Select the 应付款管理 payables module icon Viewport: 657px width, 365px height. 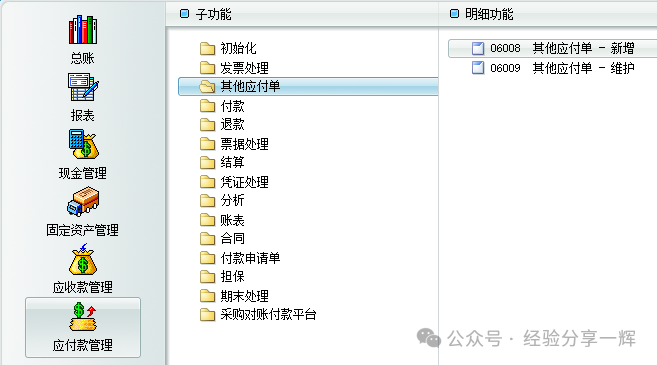(x=83, y=327)
